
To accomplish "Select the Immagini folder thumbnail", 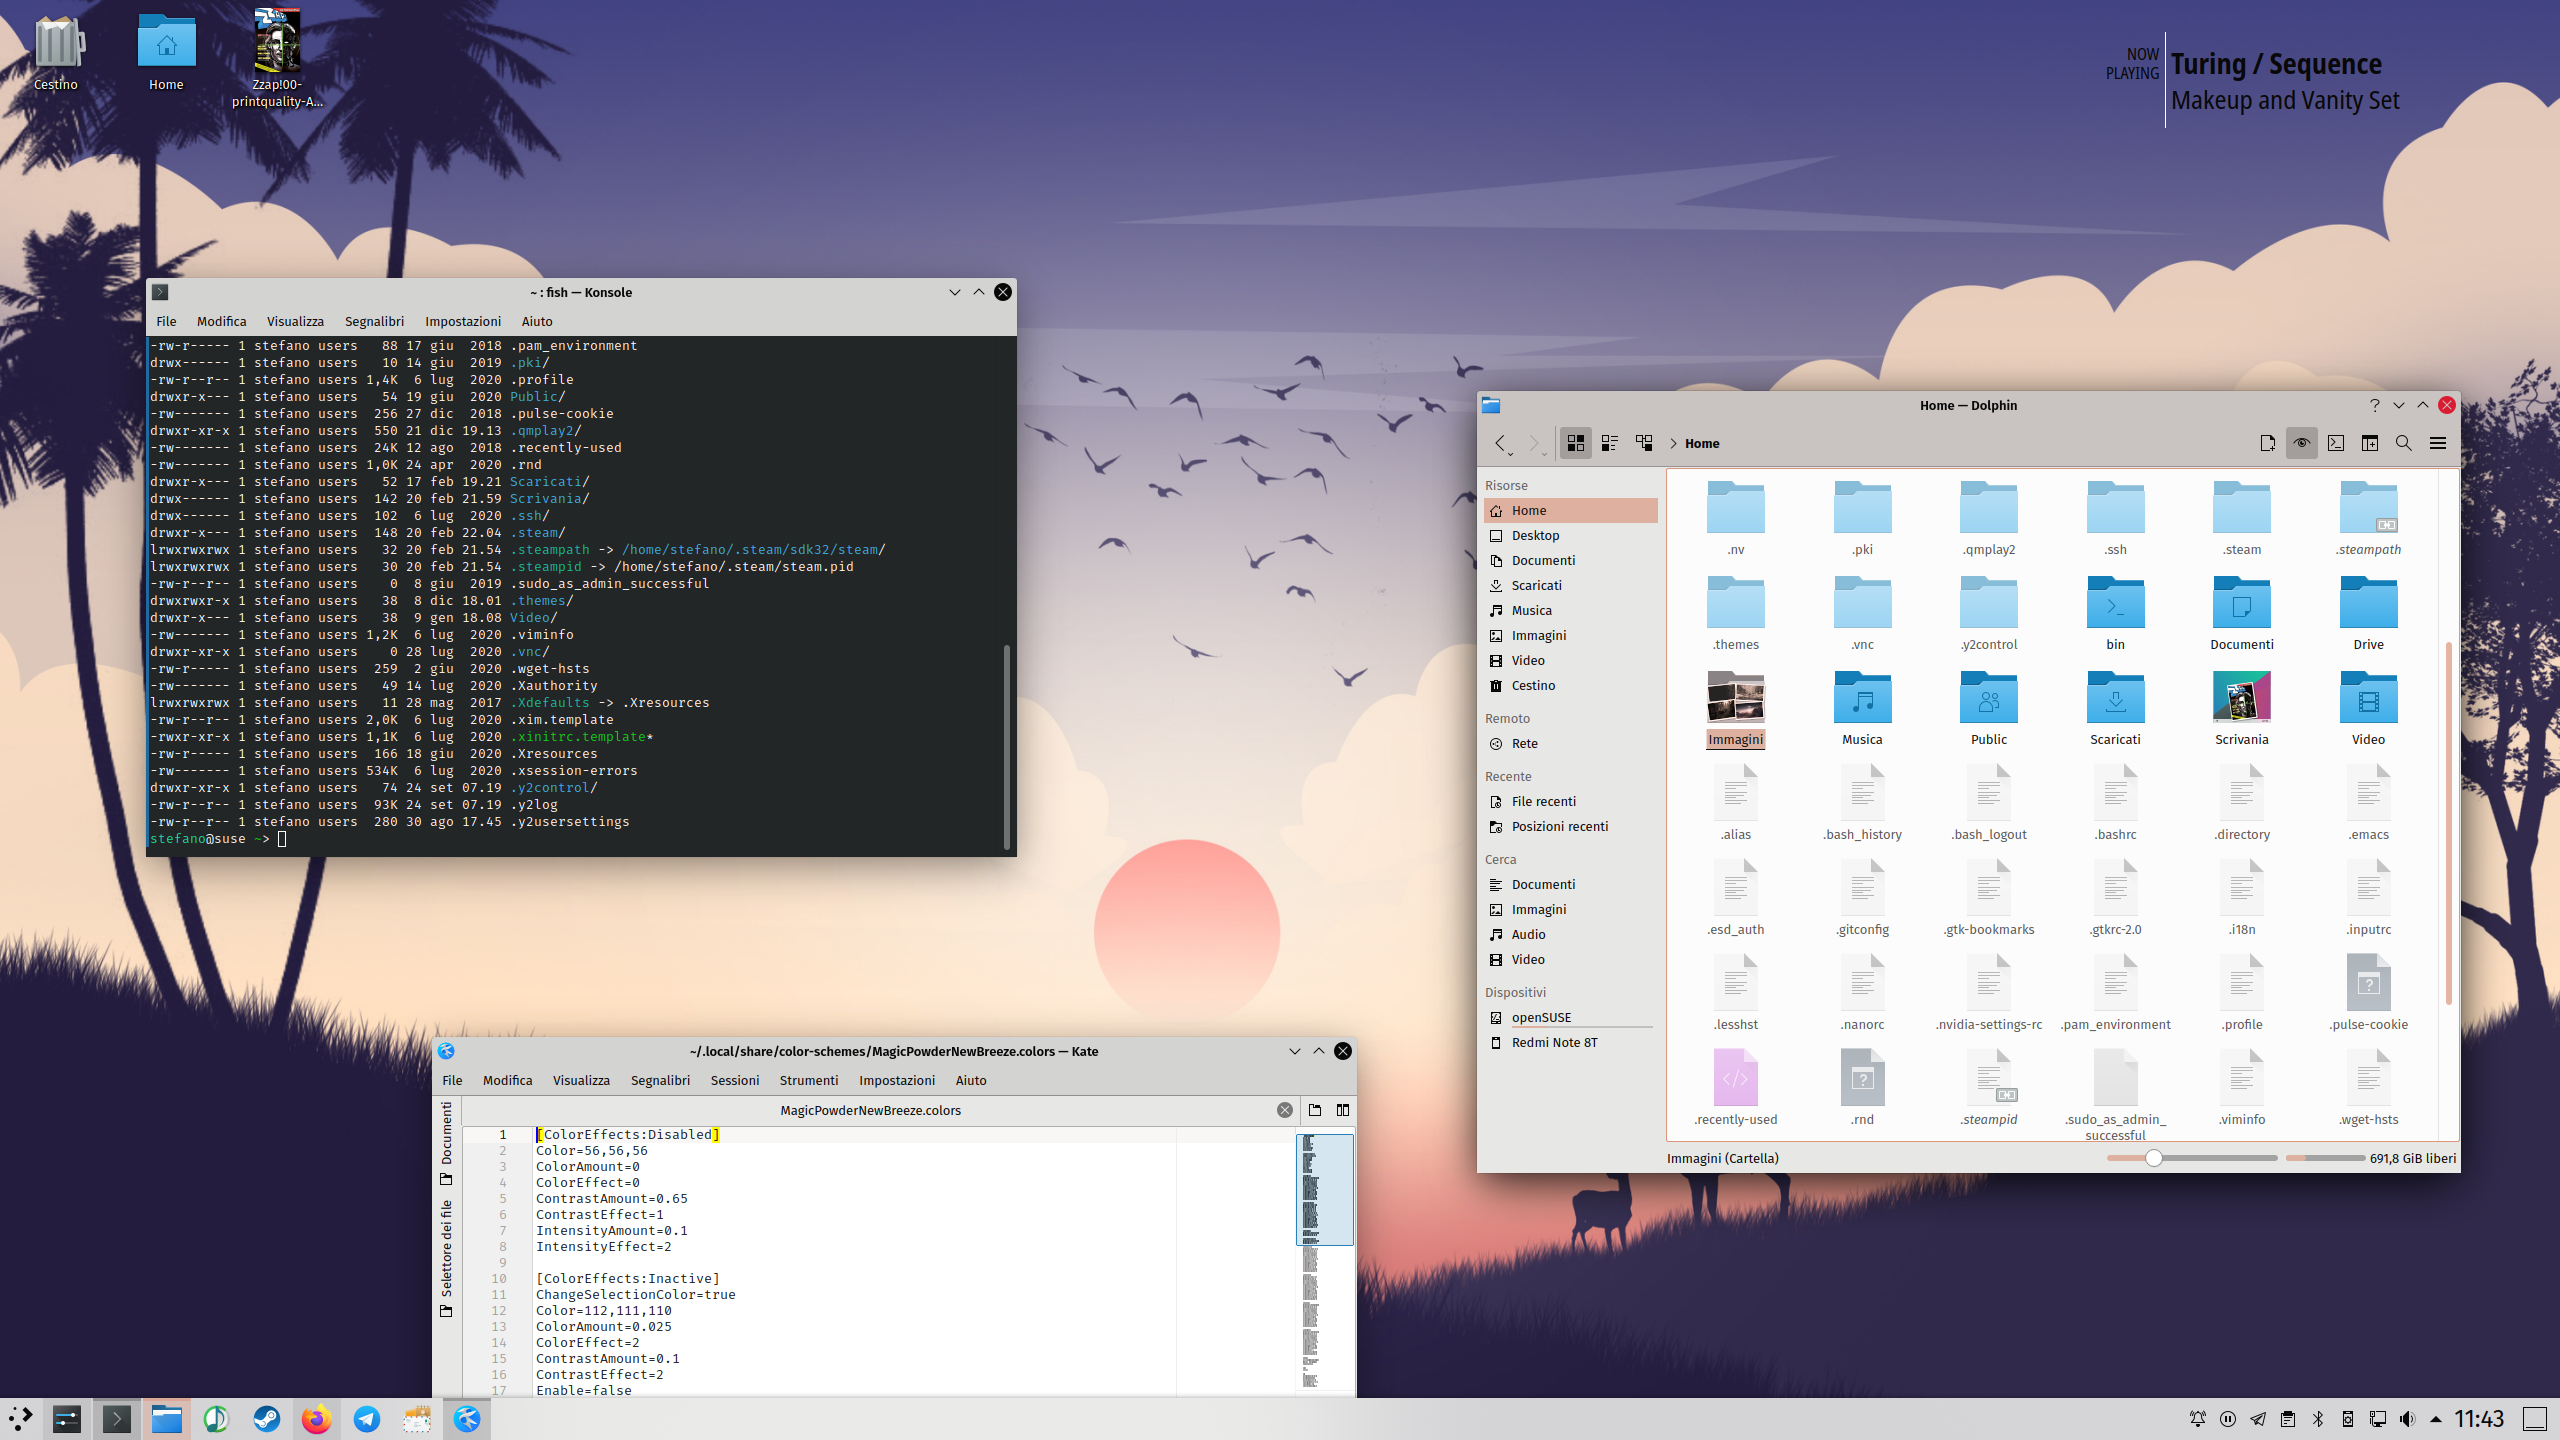I will tap(1735, 697).
